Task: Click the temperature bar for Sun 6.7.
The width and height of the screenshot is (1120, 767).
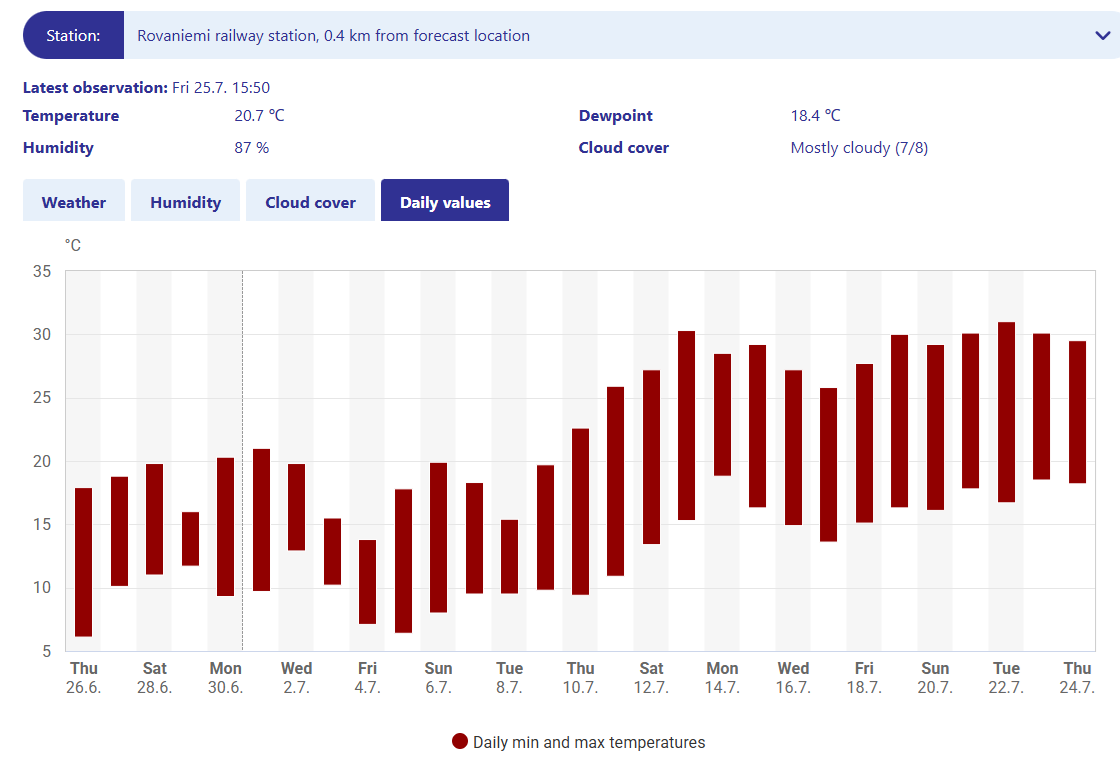Action: [439, 538]
